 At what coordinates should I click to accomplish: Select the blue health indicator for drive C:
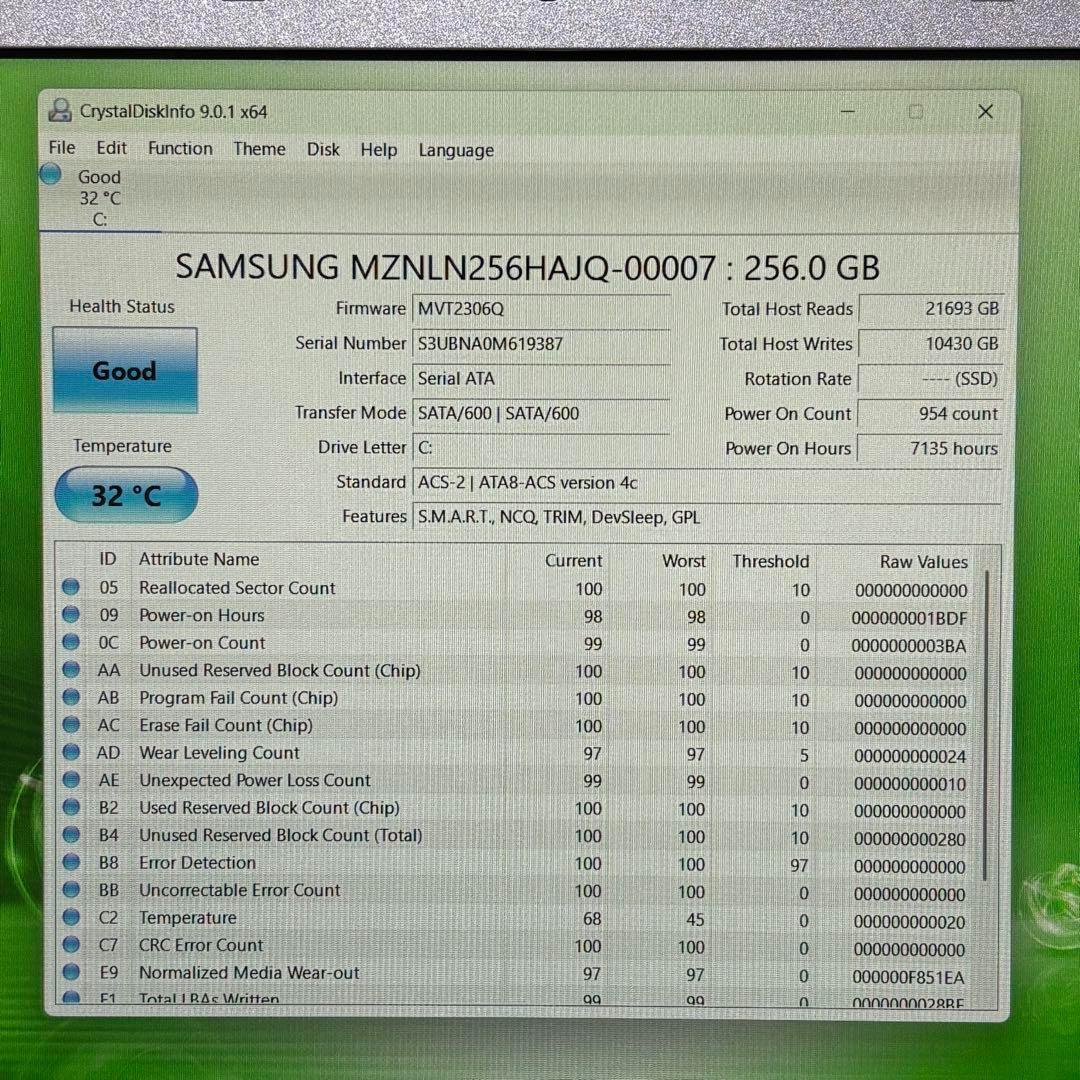point(49,173)
